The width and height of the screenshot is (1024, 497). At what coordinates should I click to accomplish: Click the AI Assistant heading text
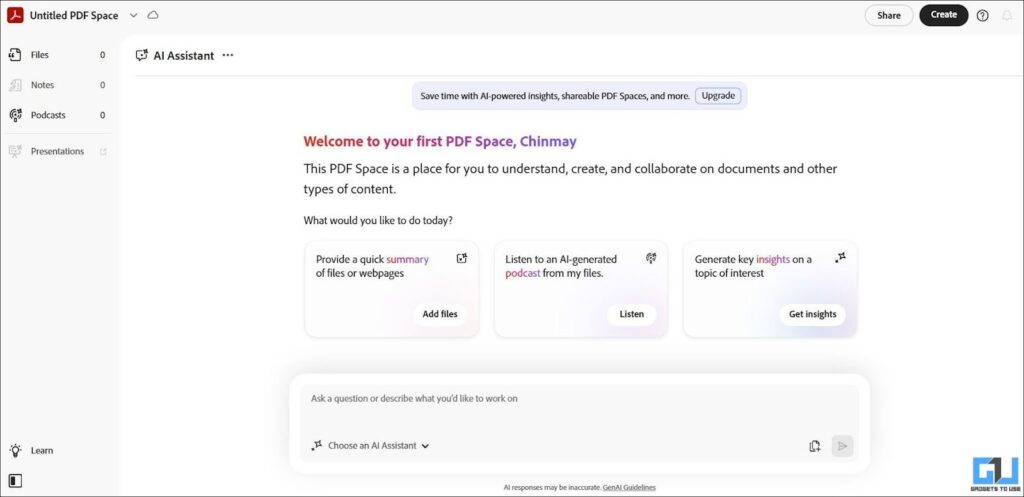(184, 56)
